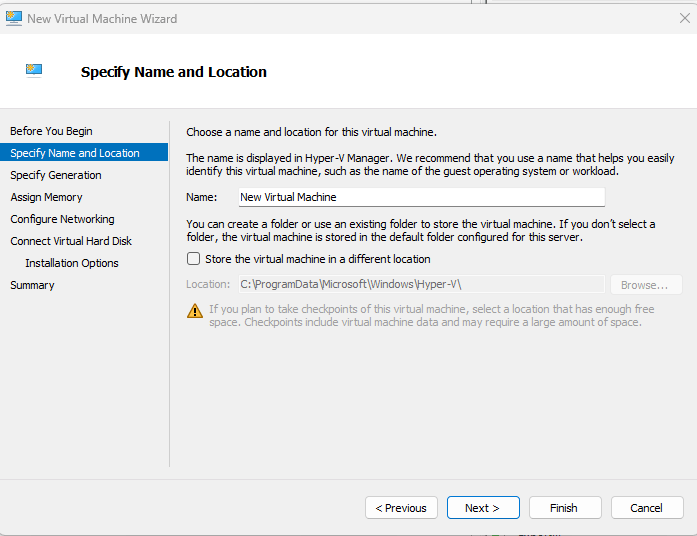The height and width of the screenshot is (536, 697).
Task: Go to the Before You Begin step
Action: [x=51, y=131]
